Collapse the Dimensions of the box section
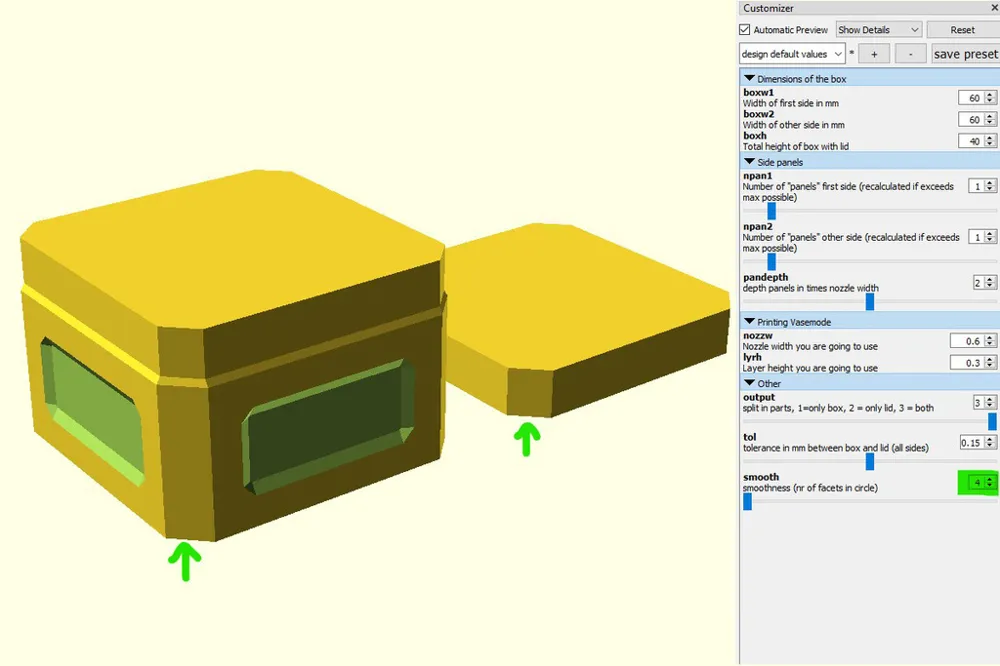Image resolution: width=1000 pixels, height=666 pixels. point(750,78)
